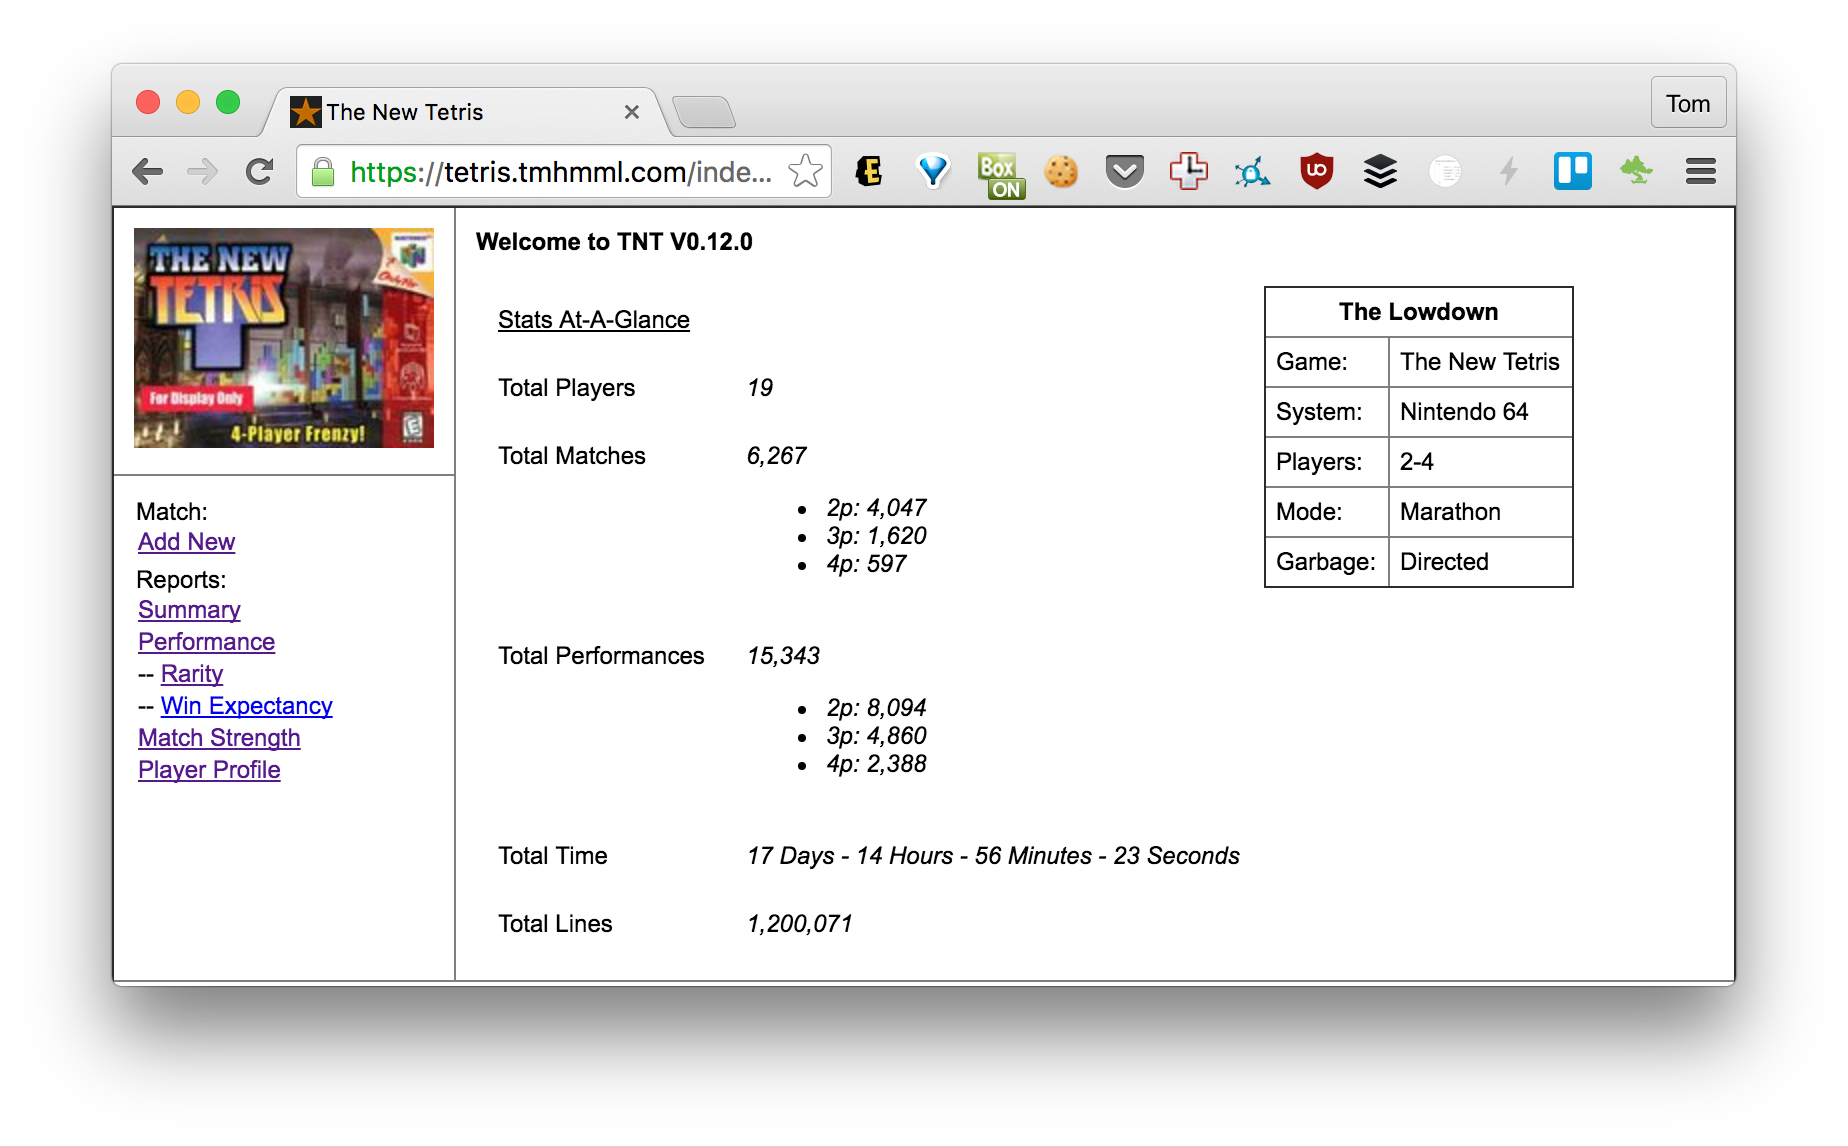The image size is (1848, 1146).
Task: Close the The New Tetris tab
Action: [x=632, y=112]
